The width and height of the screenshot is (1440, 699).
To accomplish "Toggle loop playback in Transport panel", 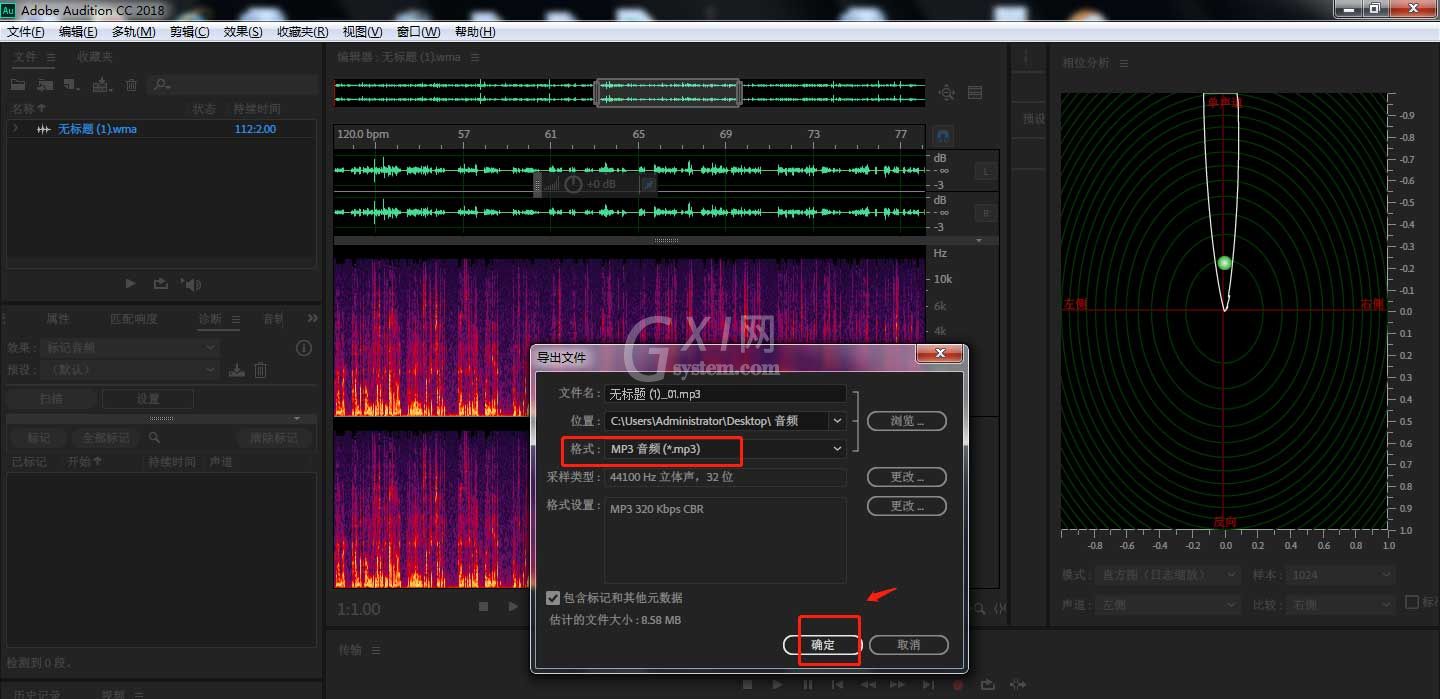I will (x=988, y=685).
